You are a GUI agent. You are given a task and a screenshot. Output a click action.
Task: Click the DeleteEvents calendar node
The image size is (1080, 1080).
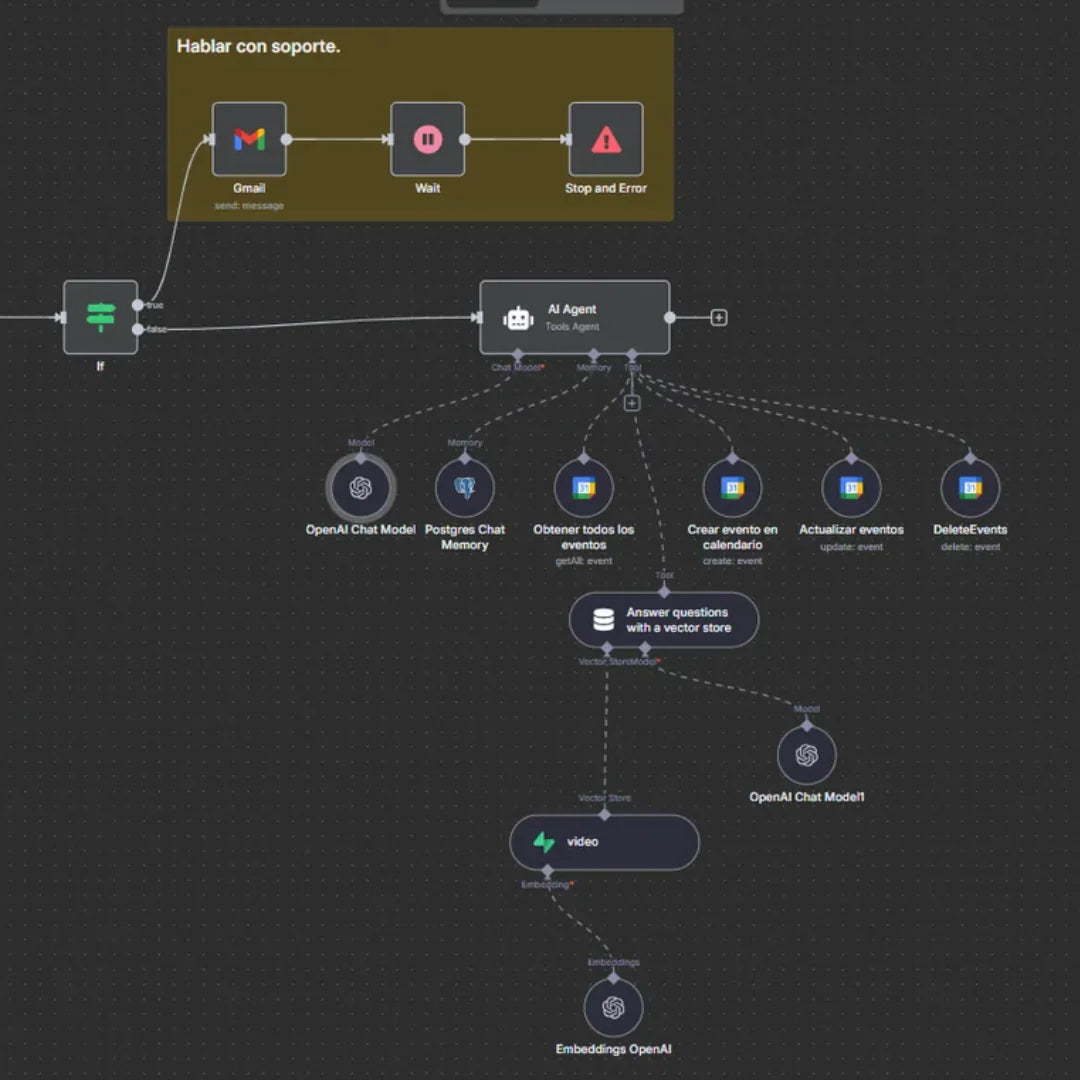pos(970,488)
